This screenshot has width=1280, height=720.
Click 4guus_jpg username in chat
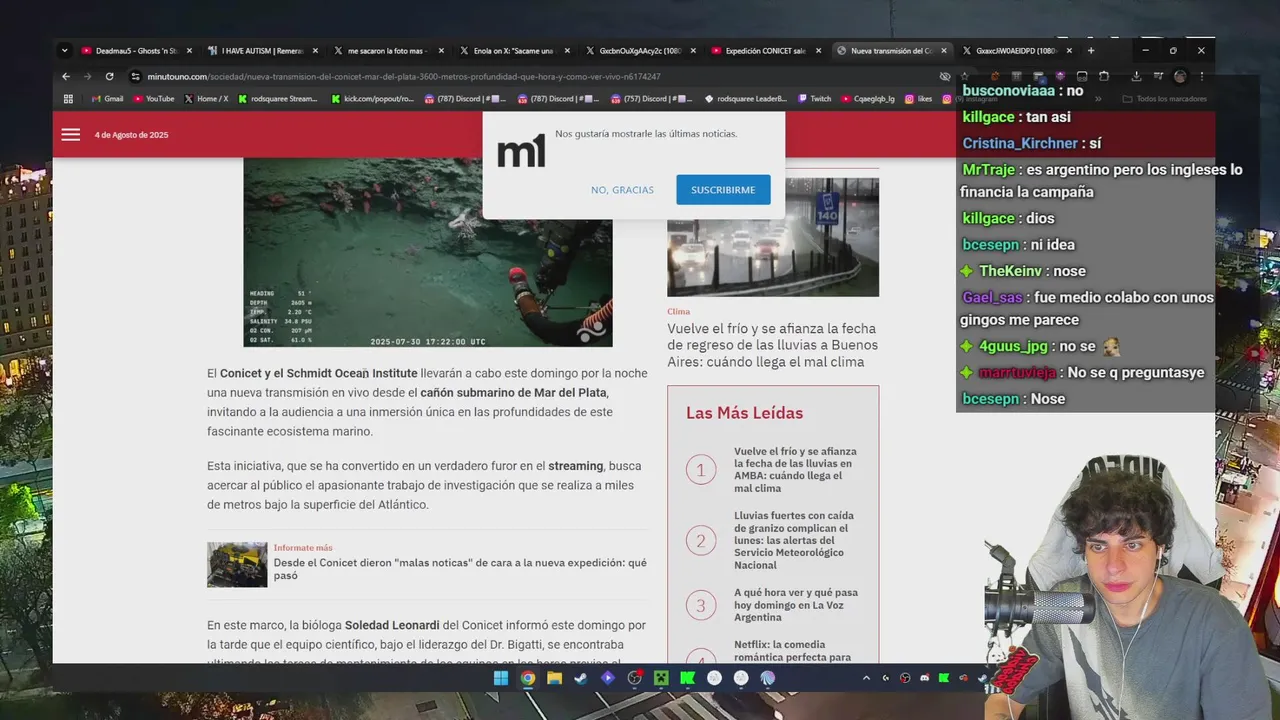click(x=1013, y=346)
